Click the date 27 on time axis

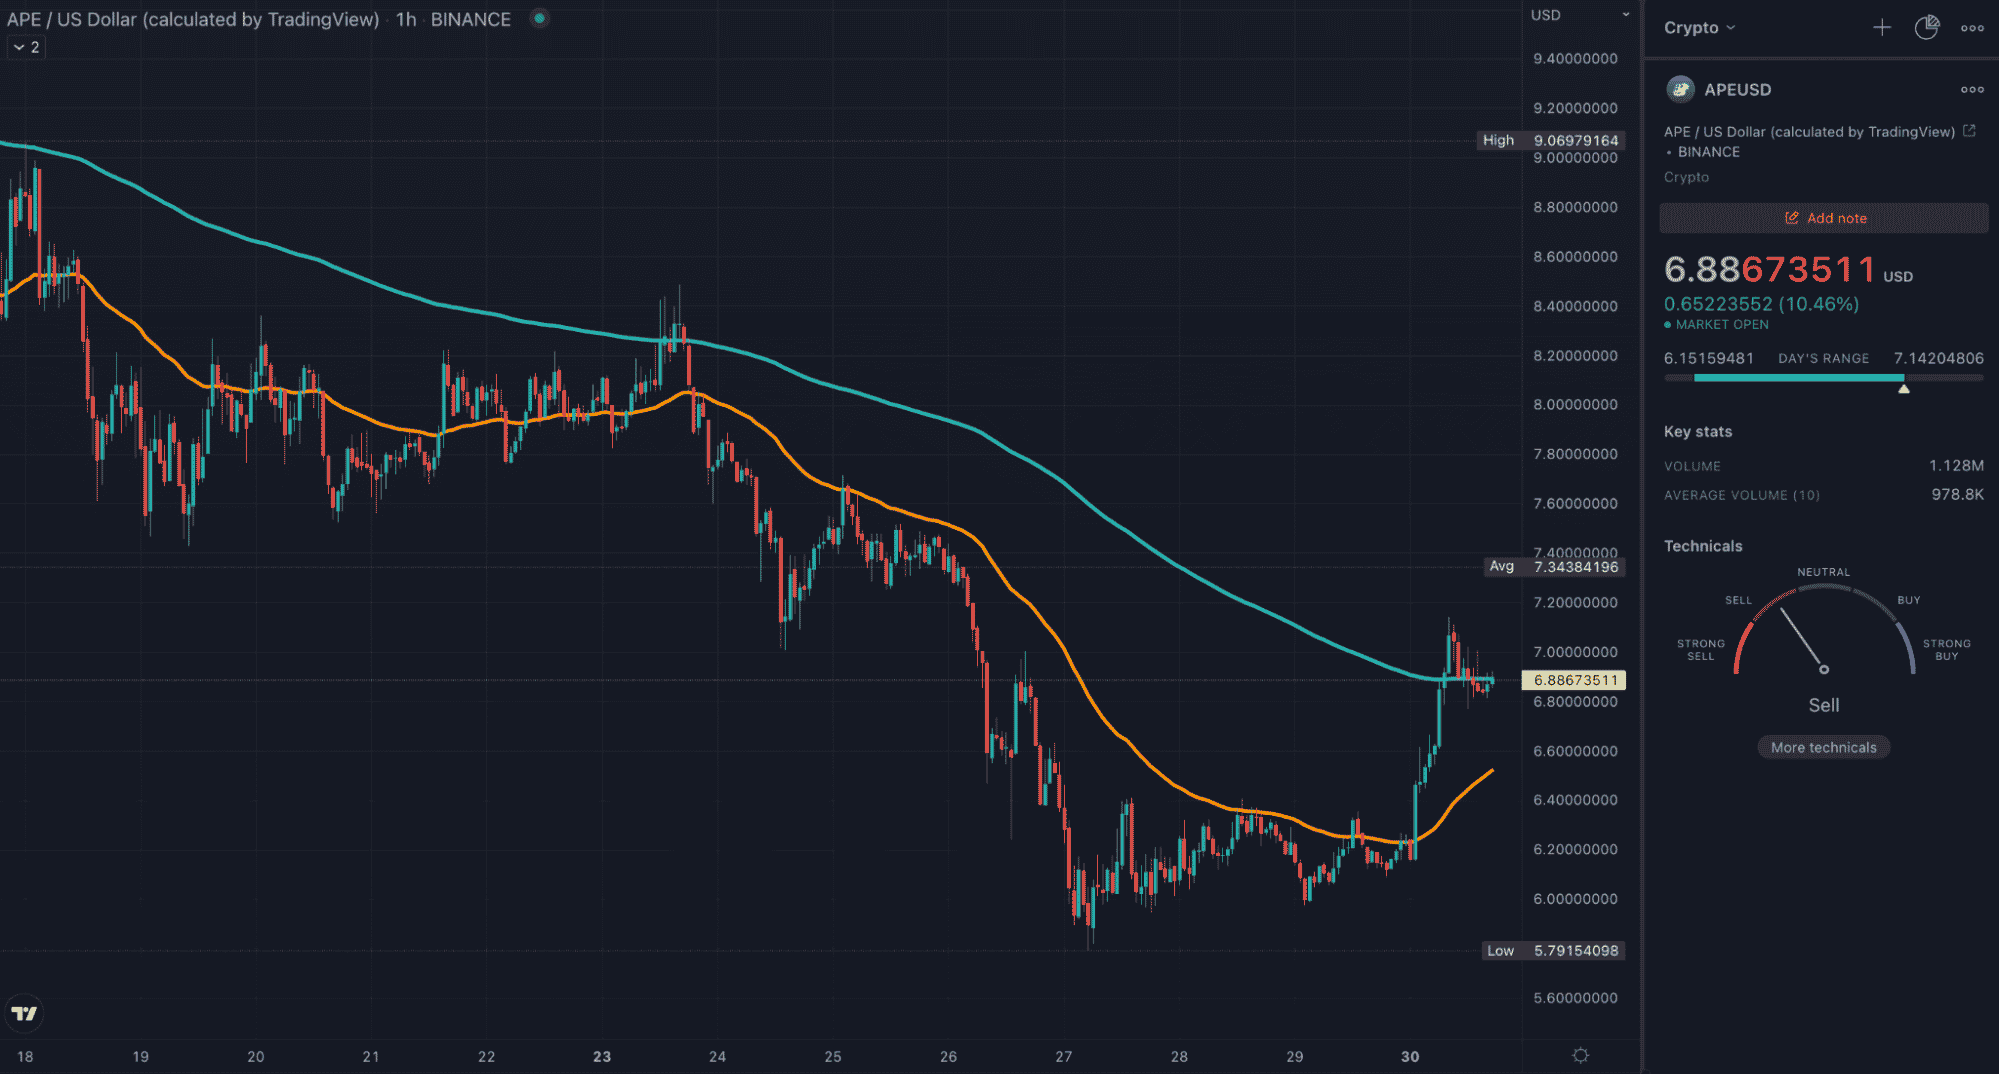pos(1064,1056)
